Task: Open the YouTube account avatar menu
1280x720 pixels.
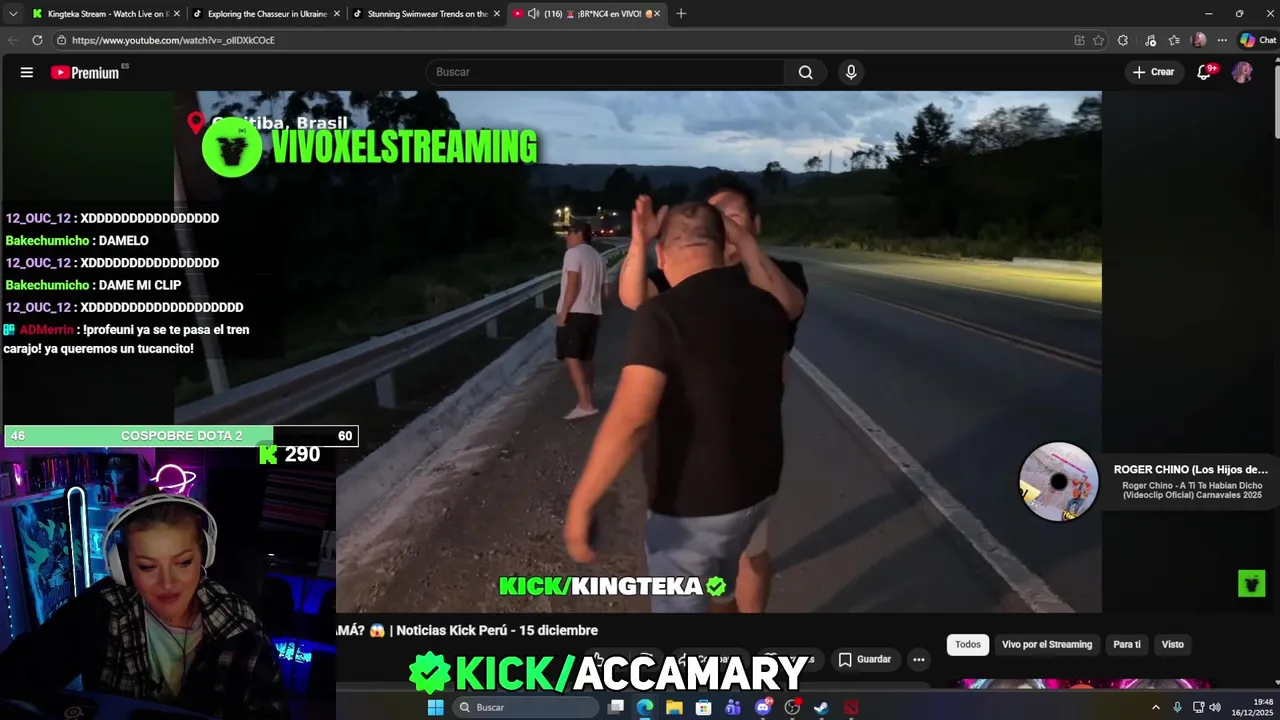Action: pyautogui.click(x=1242, y=72)
